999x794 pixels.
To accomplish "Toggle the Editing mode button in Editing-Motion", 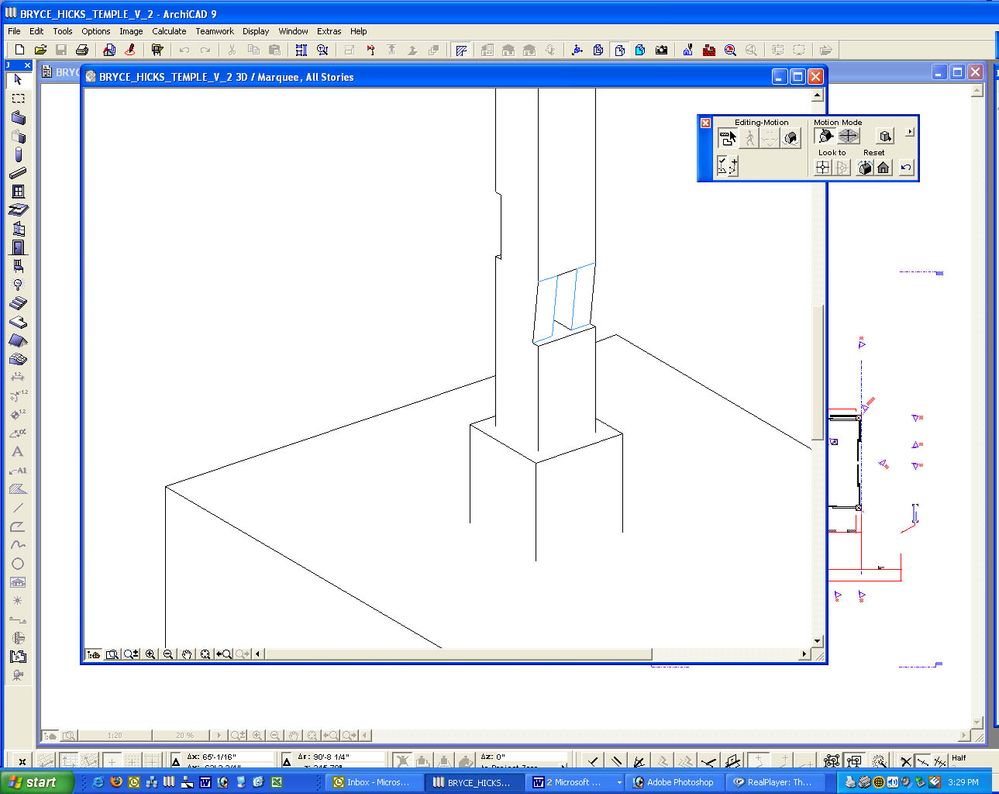I will click(x=728, y=138).
